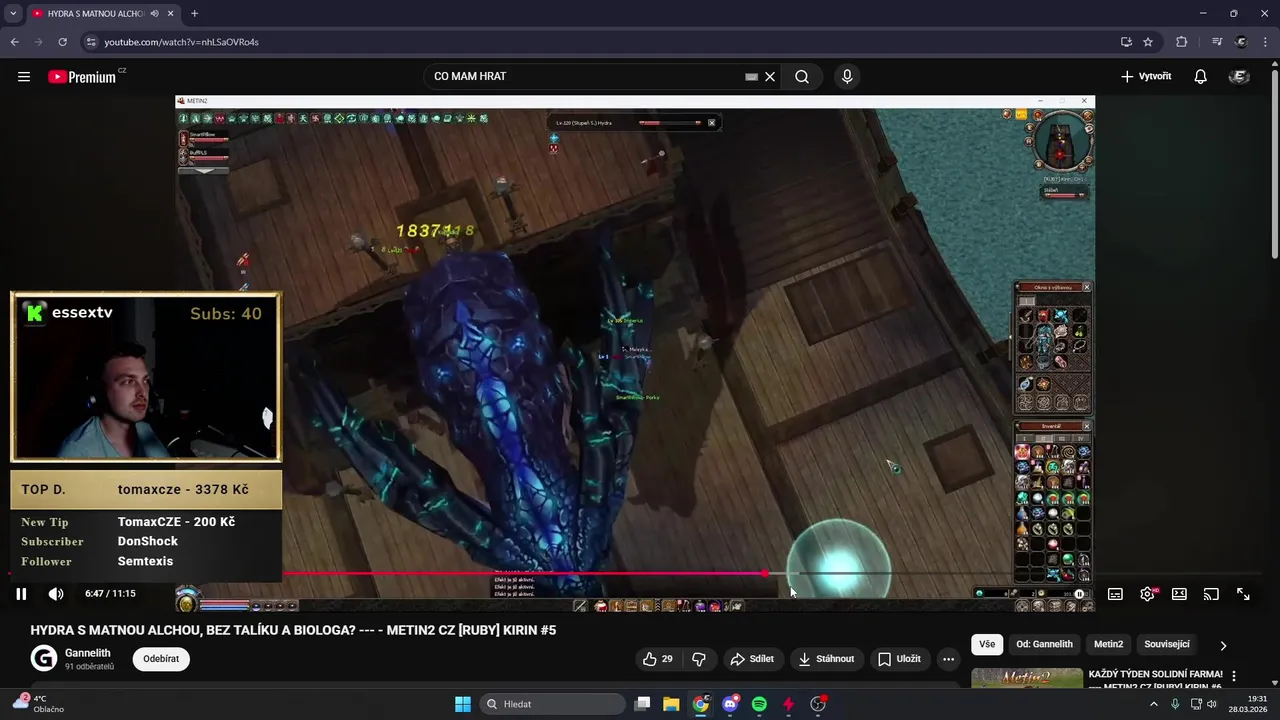View site information icon in address bar
Viewport: 1280px width, 720px height.
pos(91,42)
